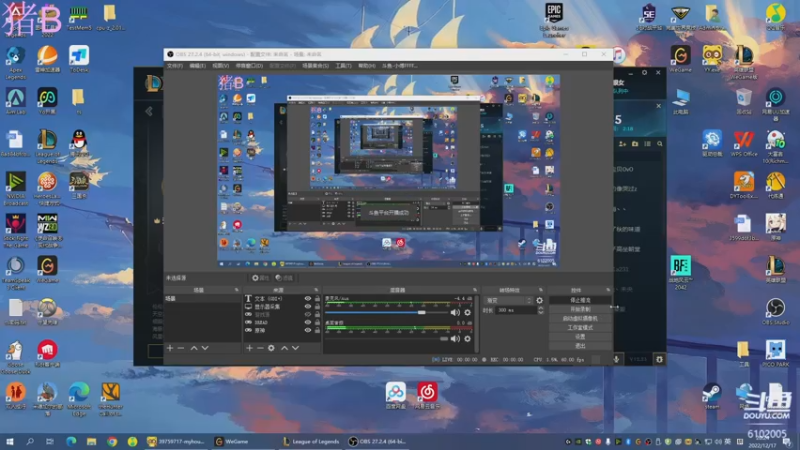Move scene down with chevron
Image resolution: width=800 pixels, height=450 pixels.
pyautogui.click(x=205, y=348)
